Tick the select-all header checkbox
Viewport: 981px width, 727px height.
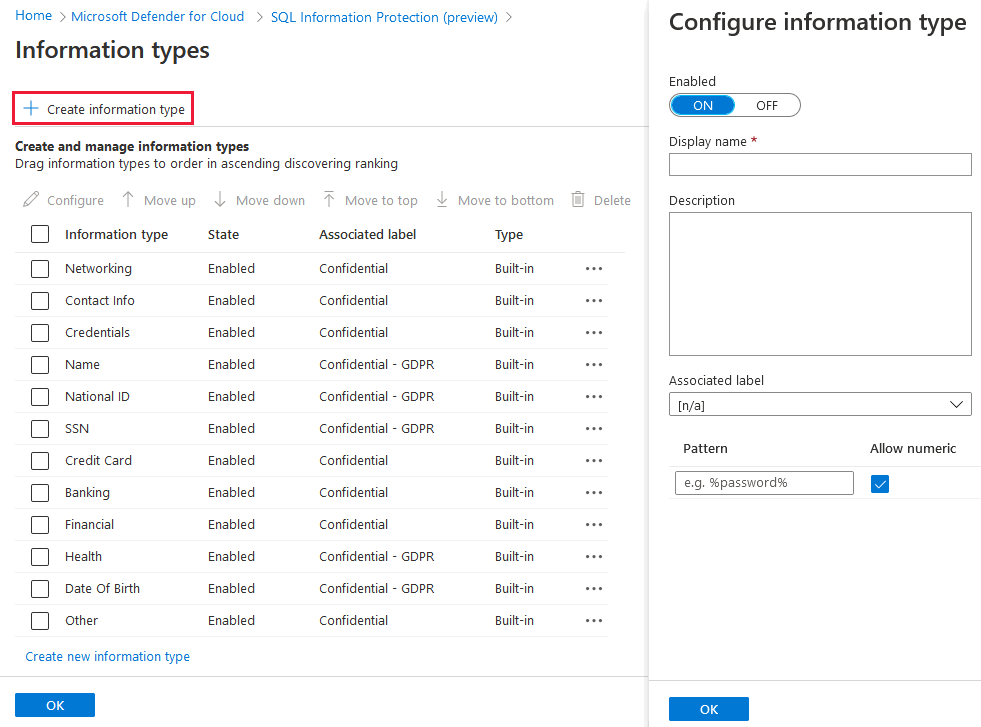pyautogui.click(x=40, y=234)
